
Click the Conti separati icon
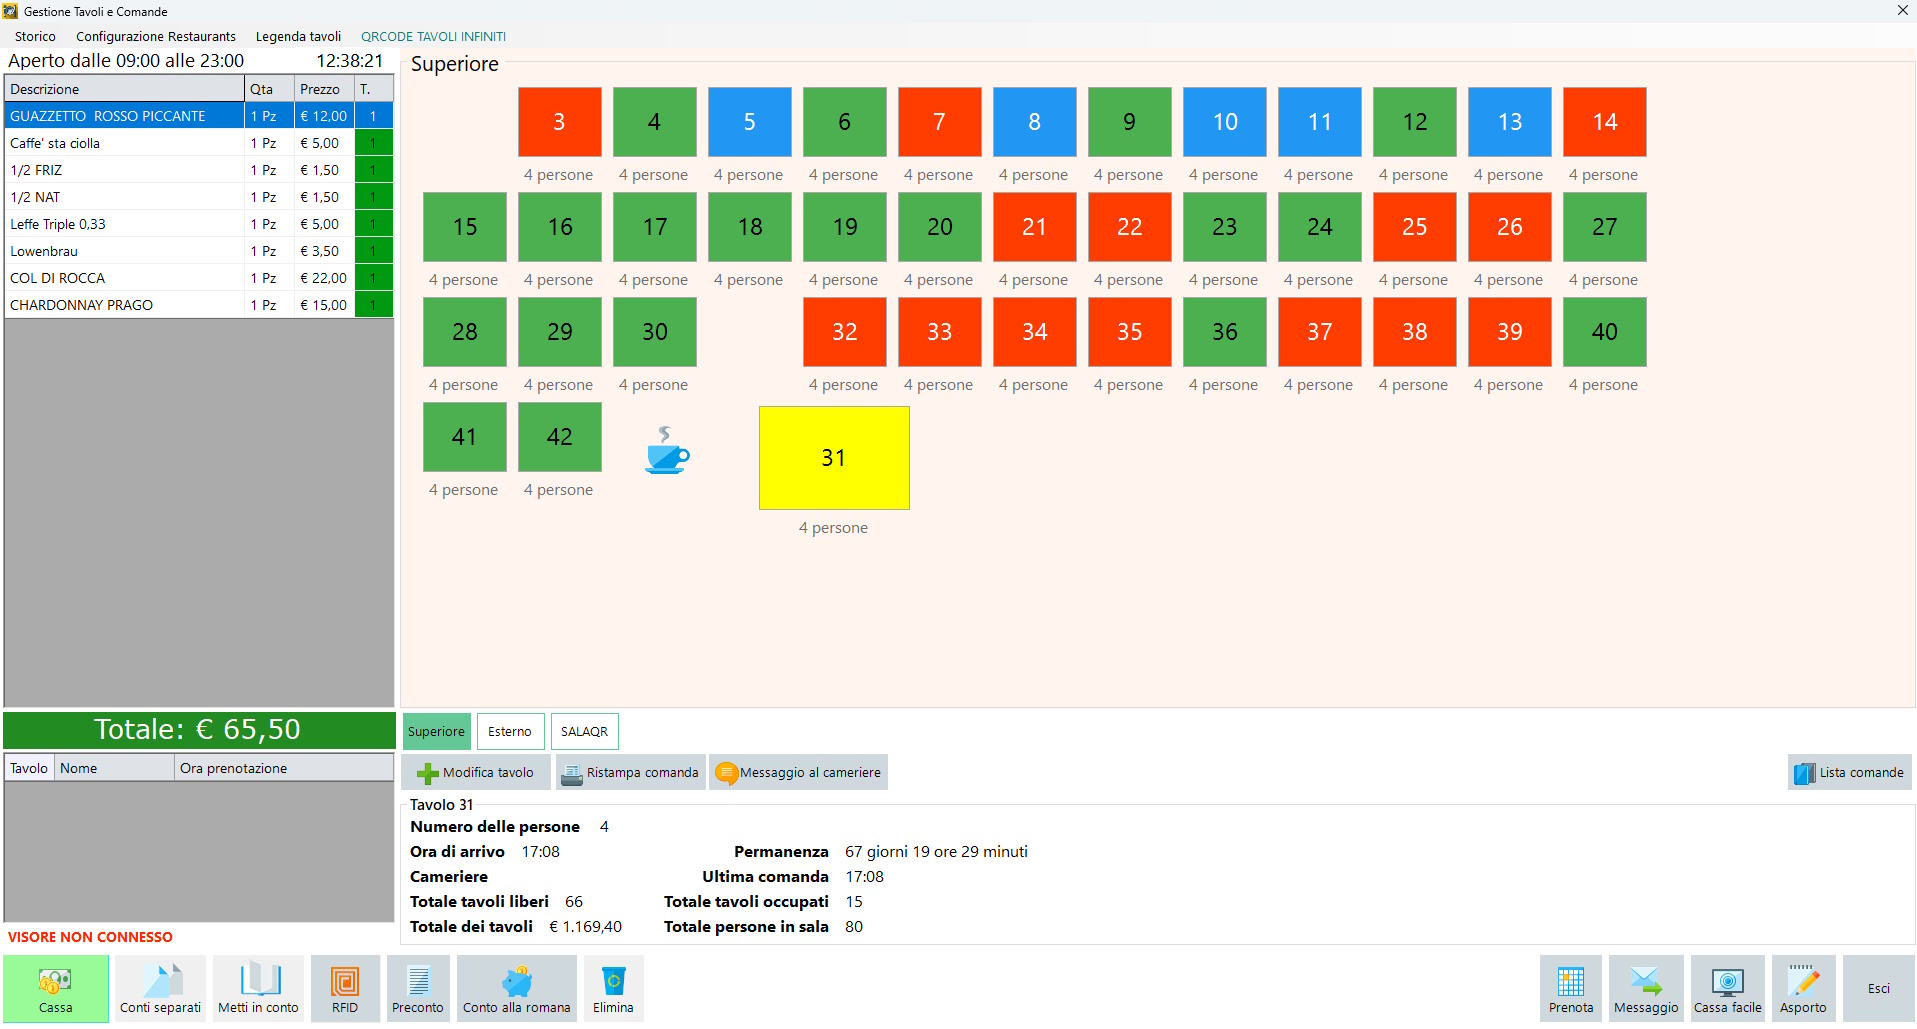[160, 988]
